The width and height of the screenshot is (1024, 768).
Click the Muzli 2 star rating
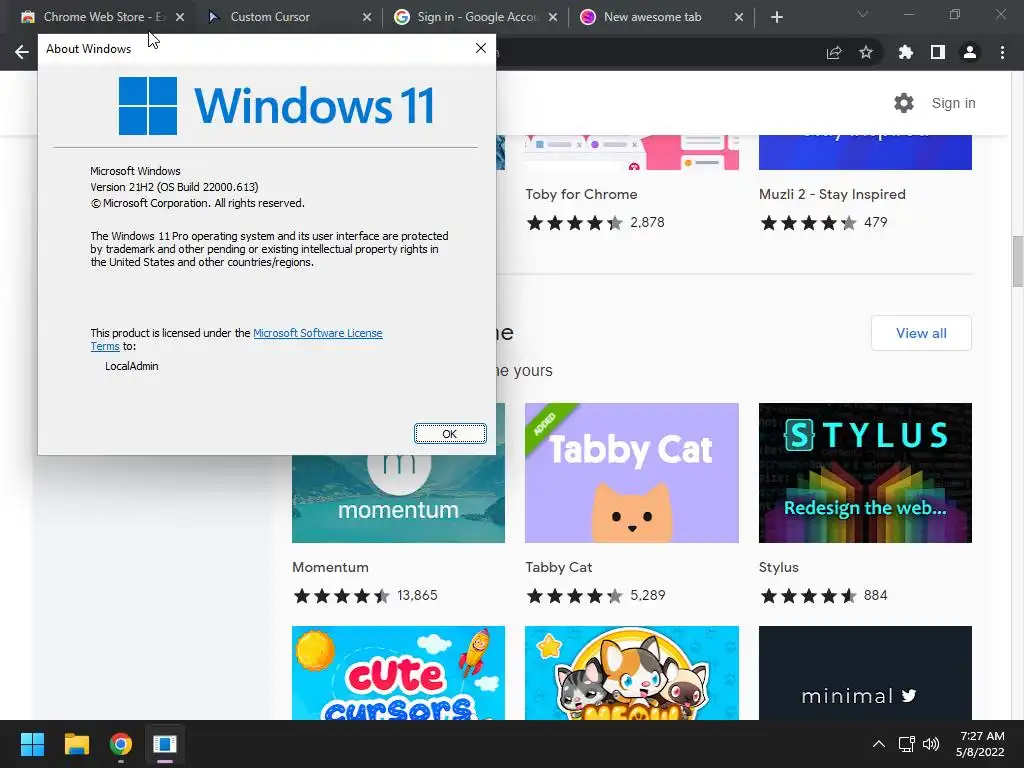coord(808,223)
